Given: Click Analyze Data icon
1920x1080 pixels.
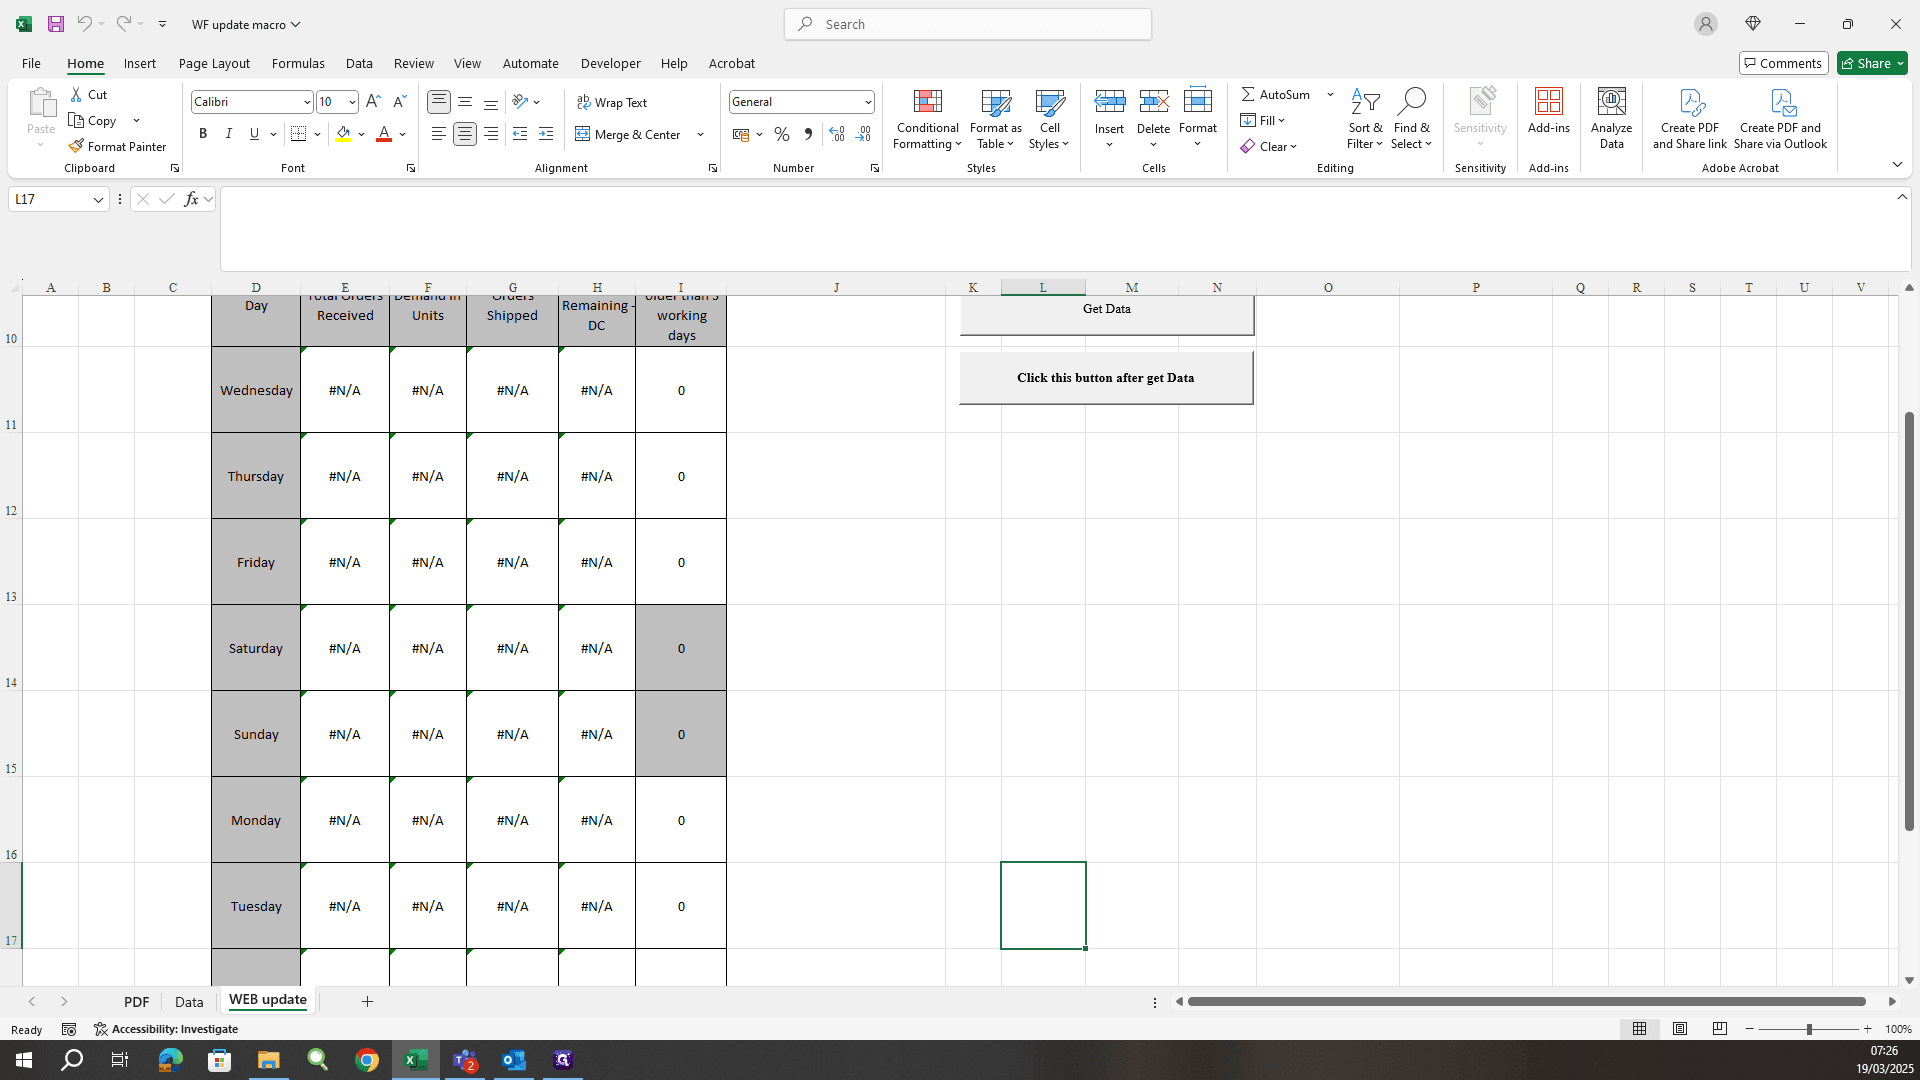Looking at the screenshot, I should point(1611,101).
